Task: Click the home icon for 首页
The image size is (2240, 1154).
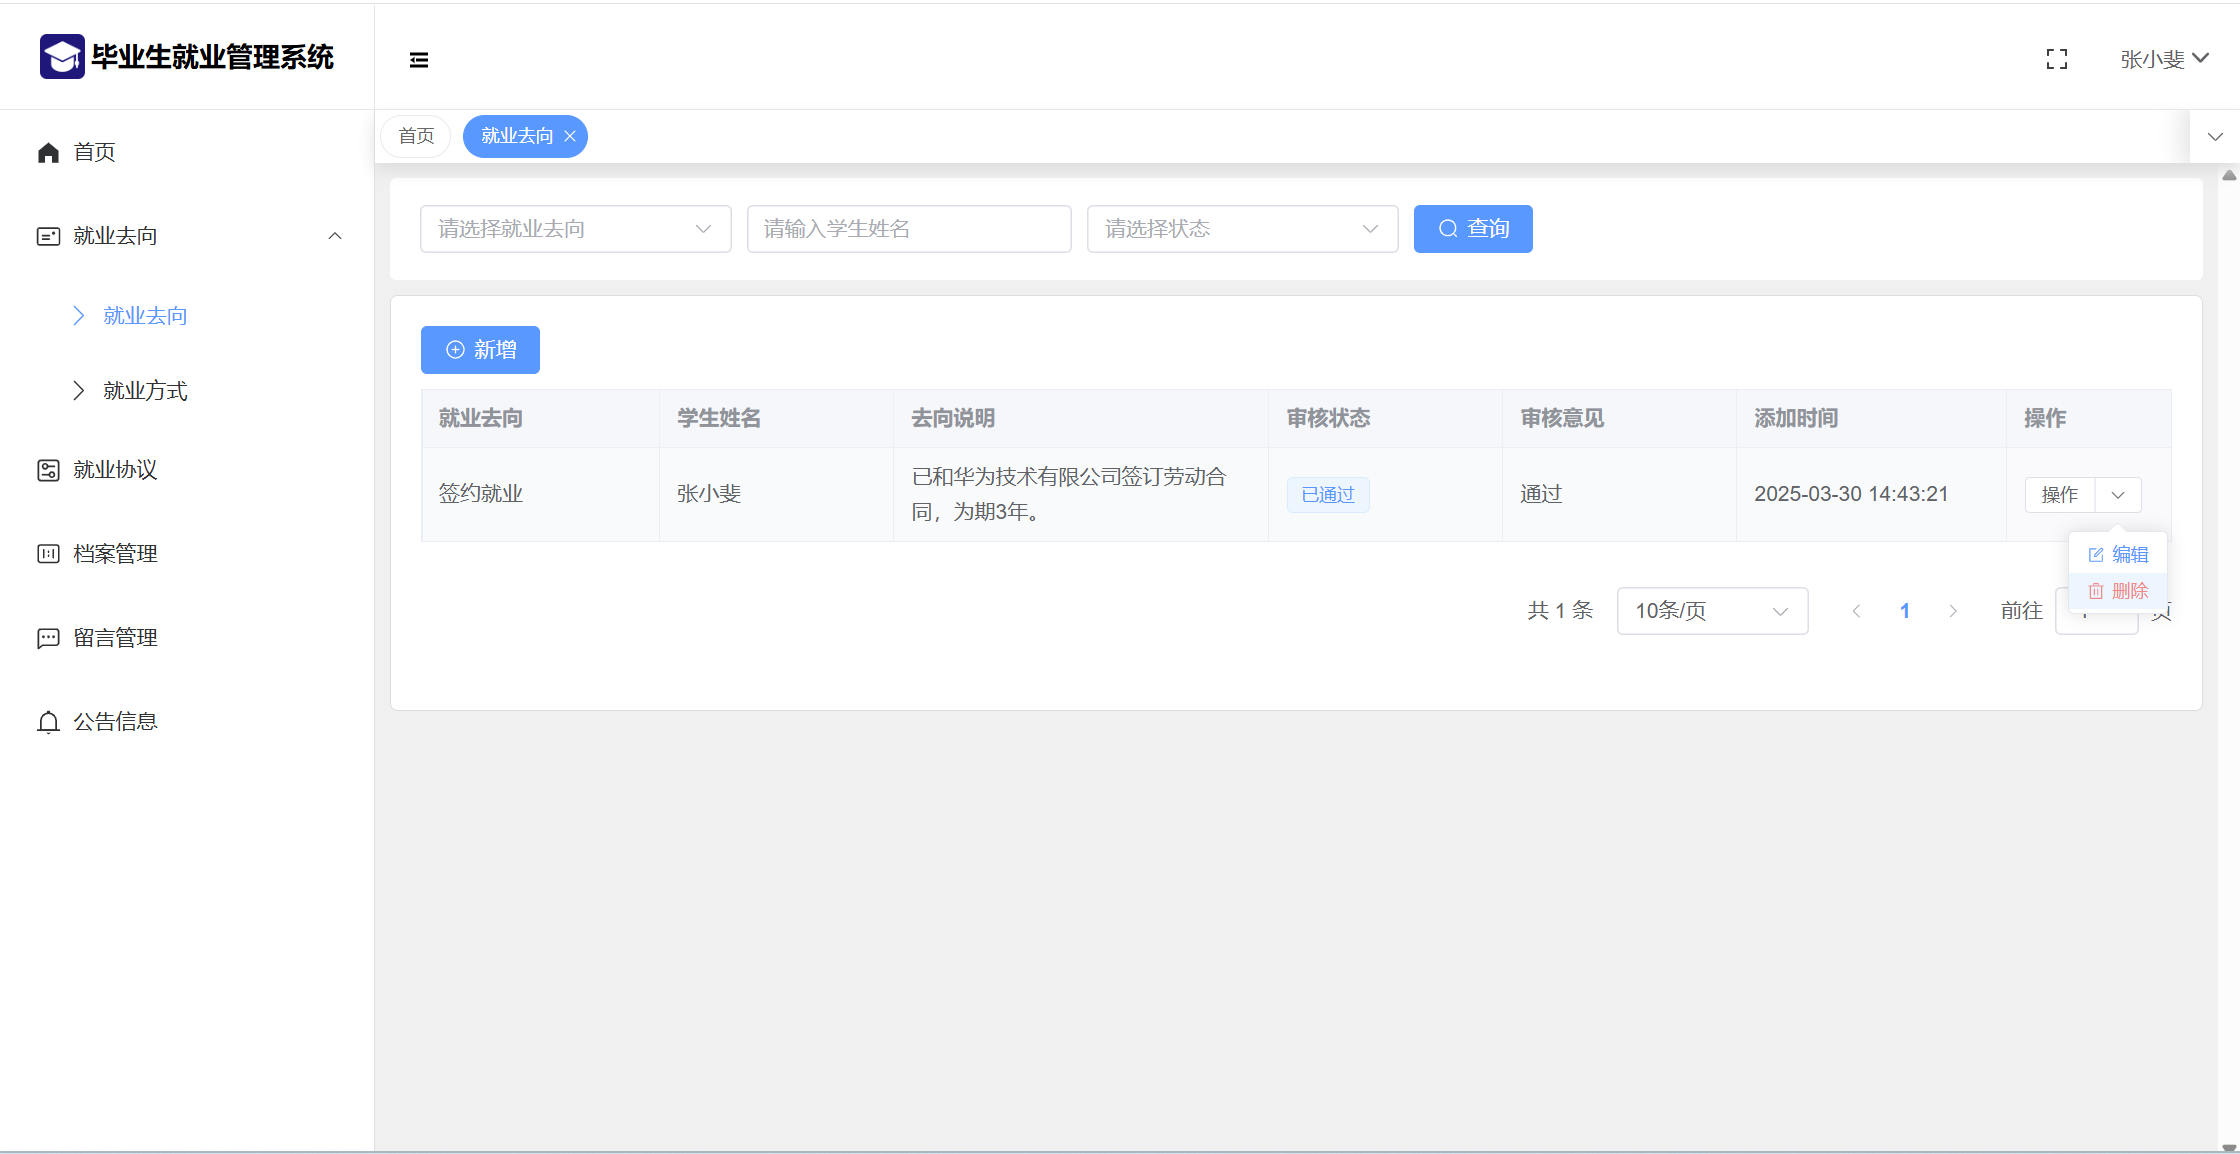Action: 48,152
